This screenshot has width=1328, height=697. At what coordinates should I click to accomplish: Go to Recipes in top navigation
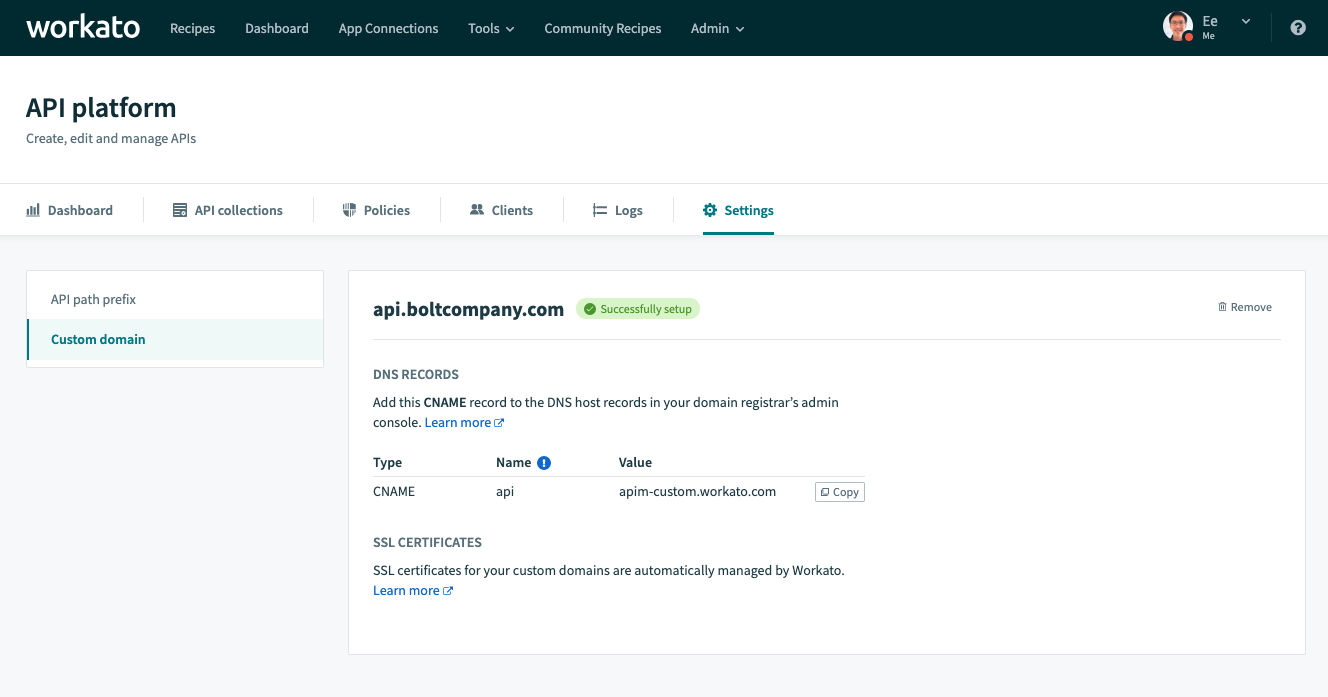[192, 28]
